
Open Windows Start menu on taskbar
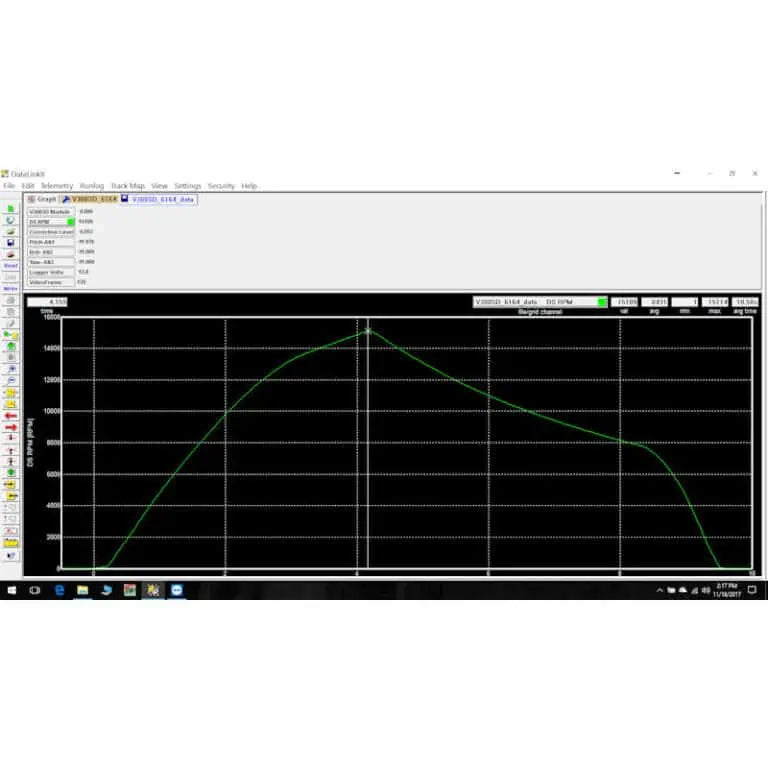(10, 590)
